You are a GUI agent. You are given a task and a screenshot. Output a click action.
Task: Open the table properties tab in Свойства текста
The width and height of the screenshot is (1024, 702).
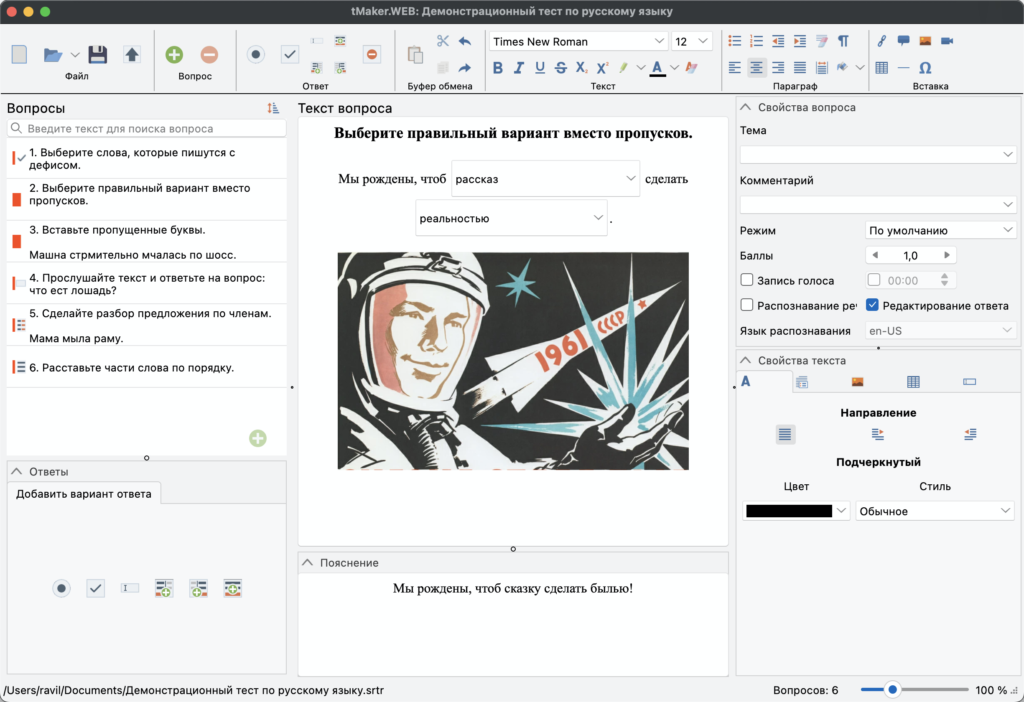[x=914, y=381]
